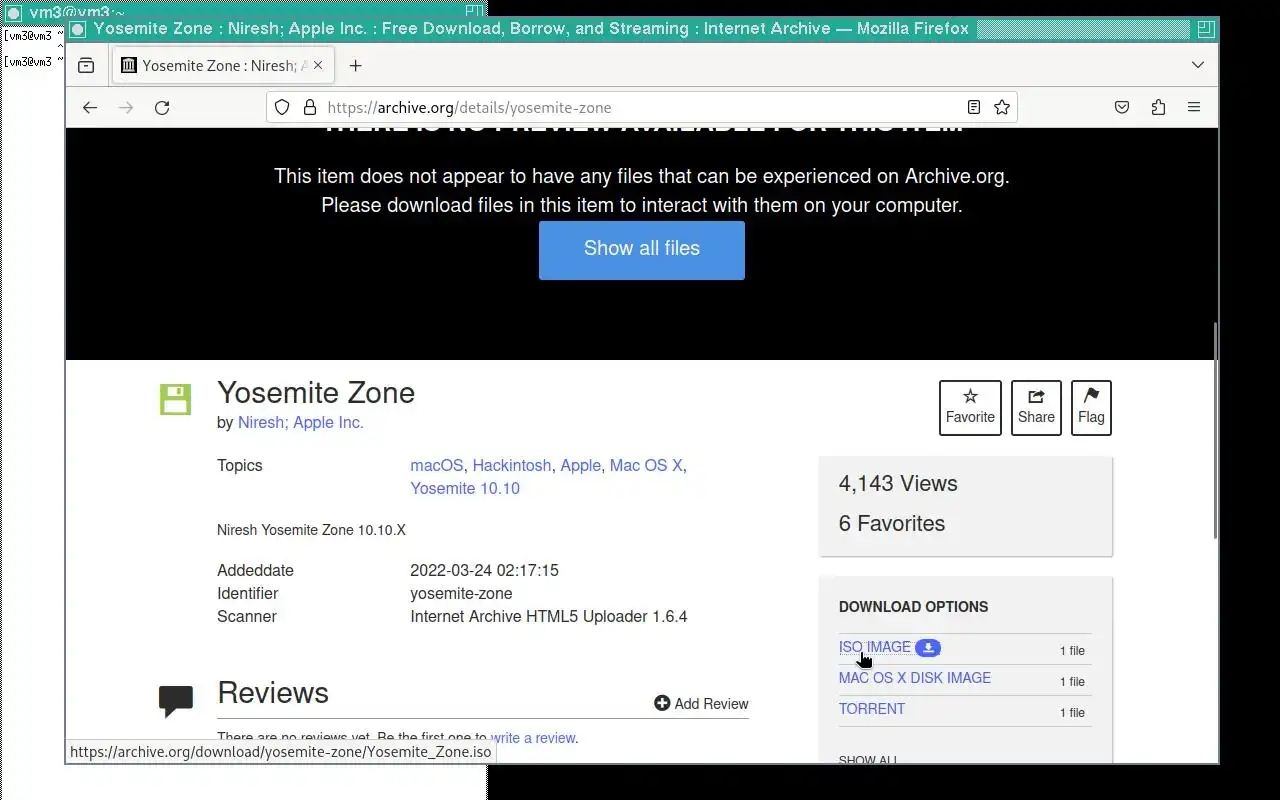This screenshot has height=800, width=1280.
Task: Bookmark this page with the star
Action: (x=1001, y=107)
